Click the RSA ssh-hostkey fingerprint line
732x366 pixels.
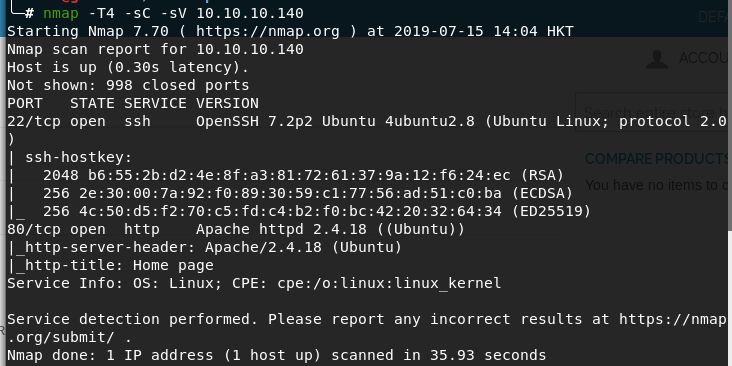(x=303, y=176)
